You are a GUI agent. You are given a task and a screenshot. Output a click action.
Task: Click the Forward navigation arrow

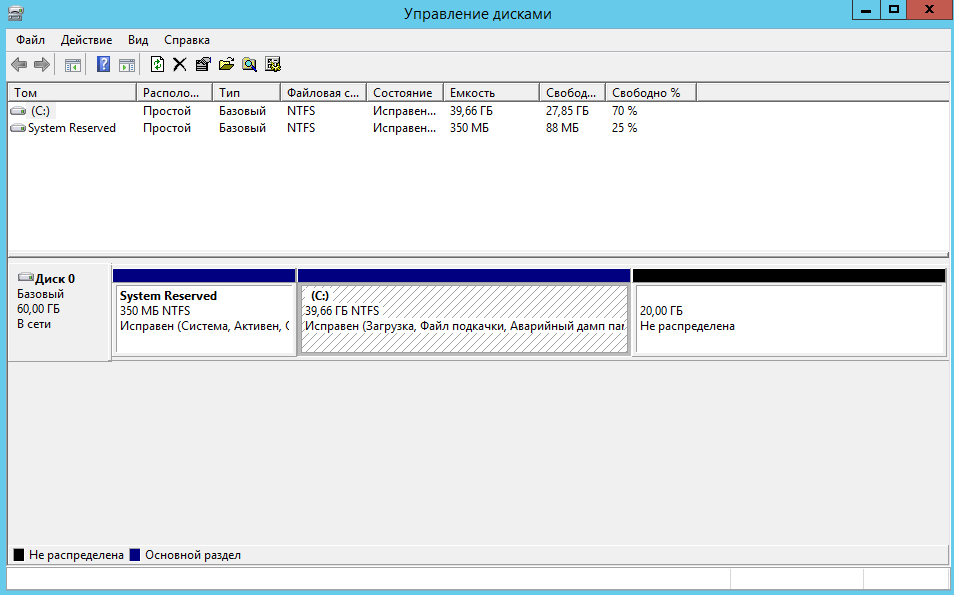point(41,64)
